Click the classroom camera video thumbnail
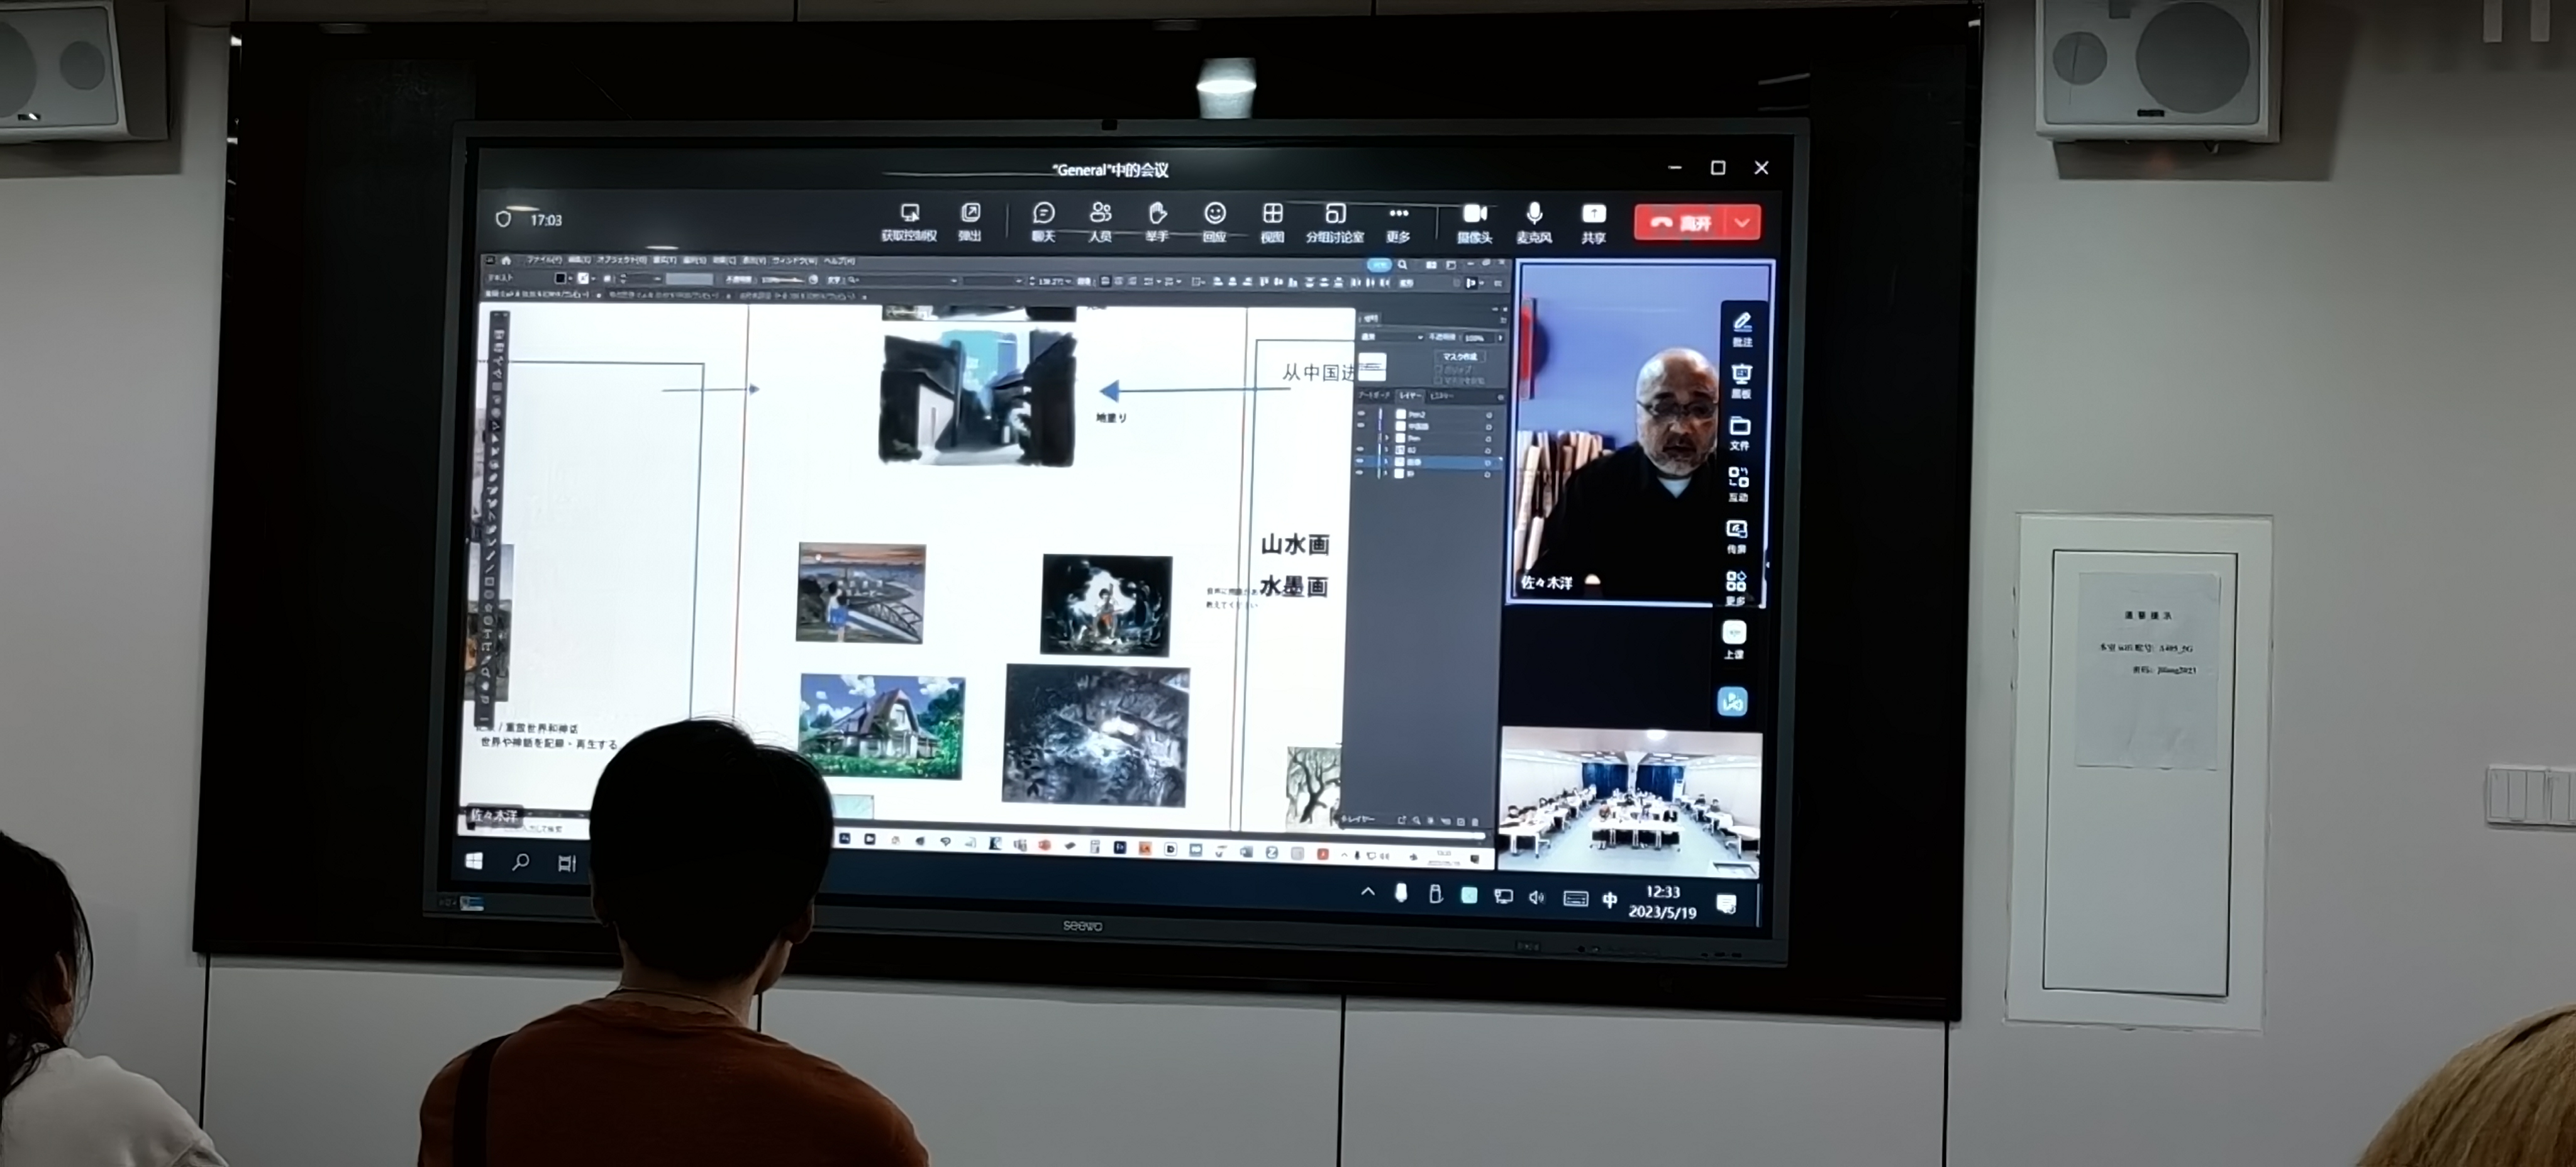 (1630, 800)
